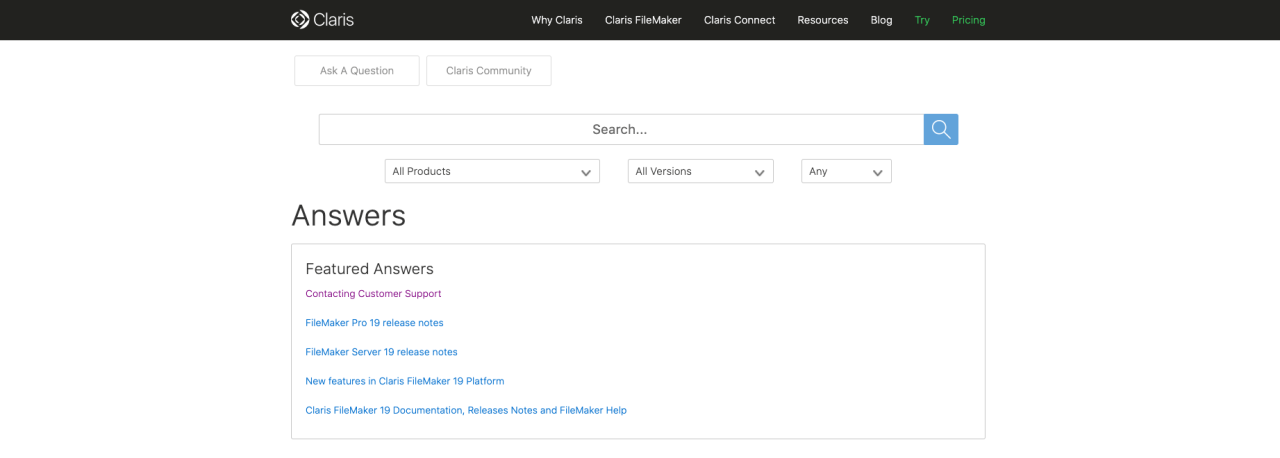Open the Claris Connect menu item
Viewport: 1280px width, 458px height.
pyautogui.click(x=740, y=20)
